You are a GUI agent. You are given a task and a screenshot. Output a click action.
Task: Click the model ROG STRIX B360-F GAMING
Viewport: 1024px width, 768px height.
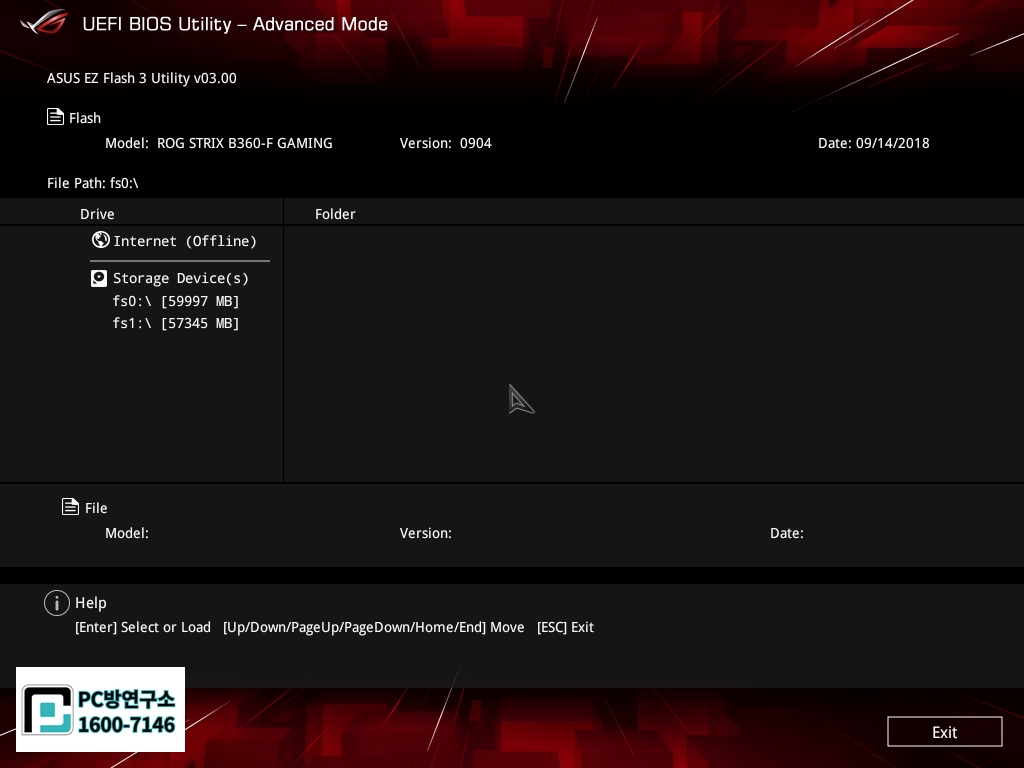point(244,143)
